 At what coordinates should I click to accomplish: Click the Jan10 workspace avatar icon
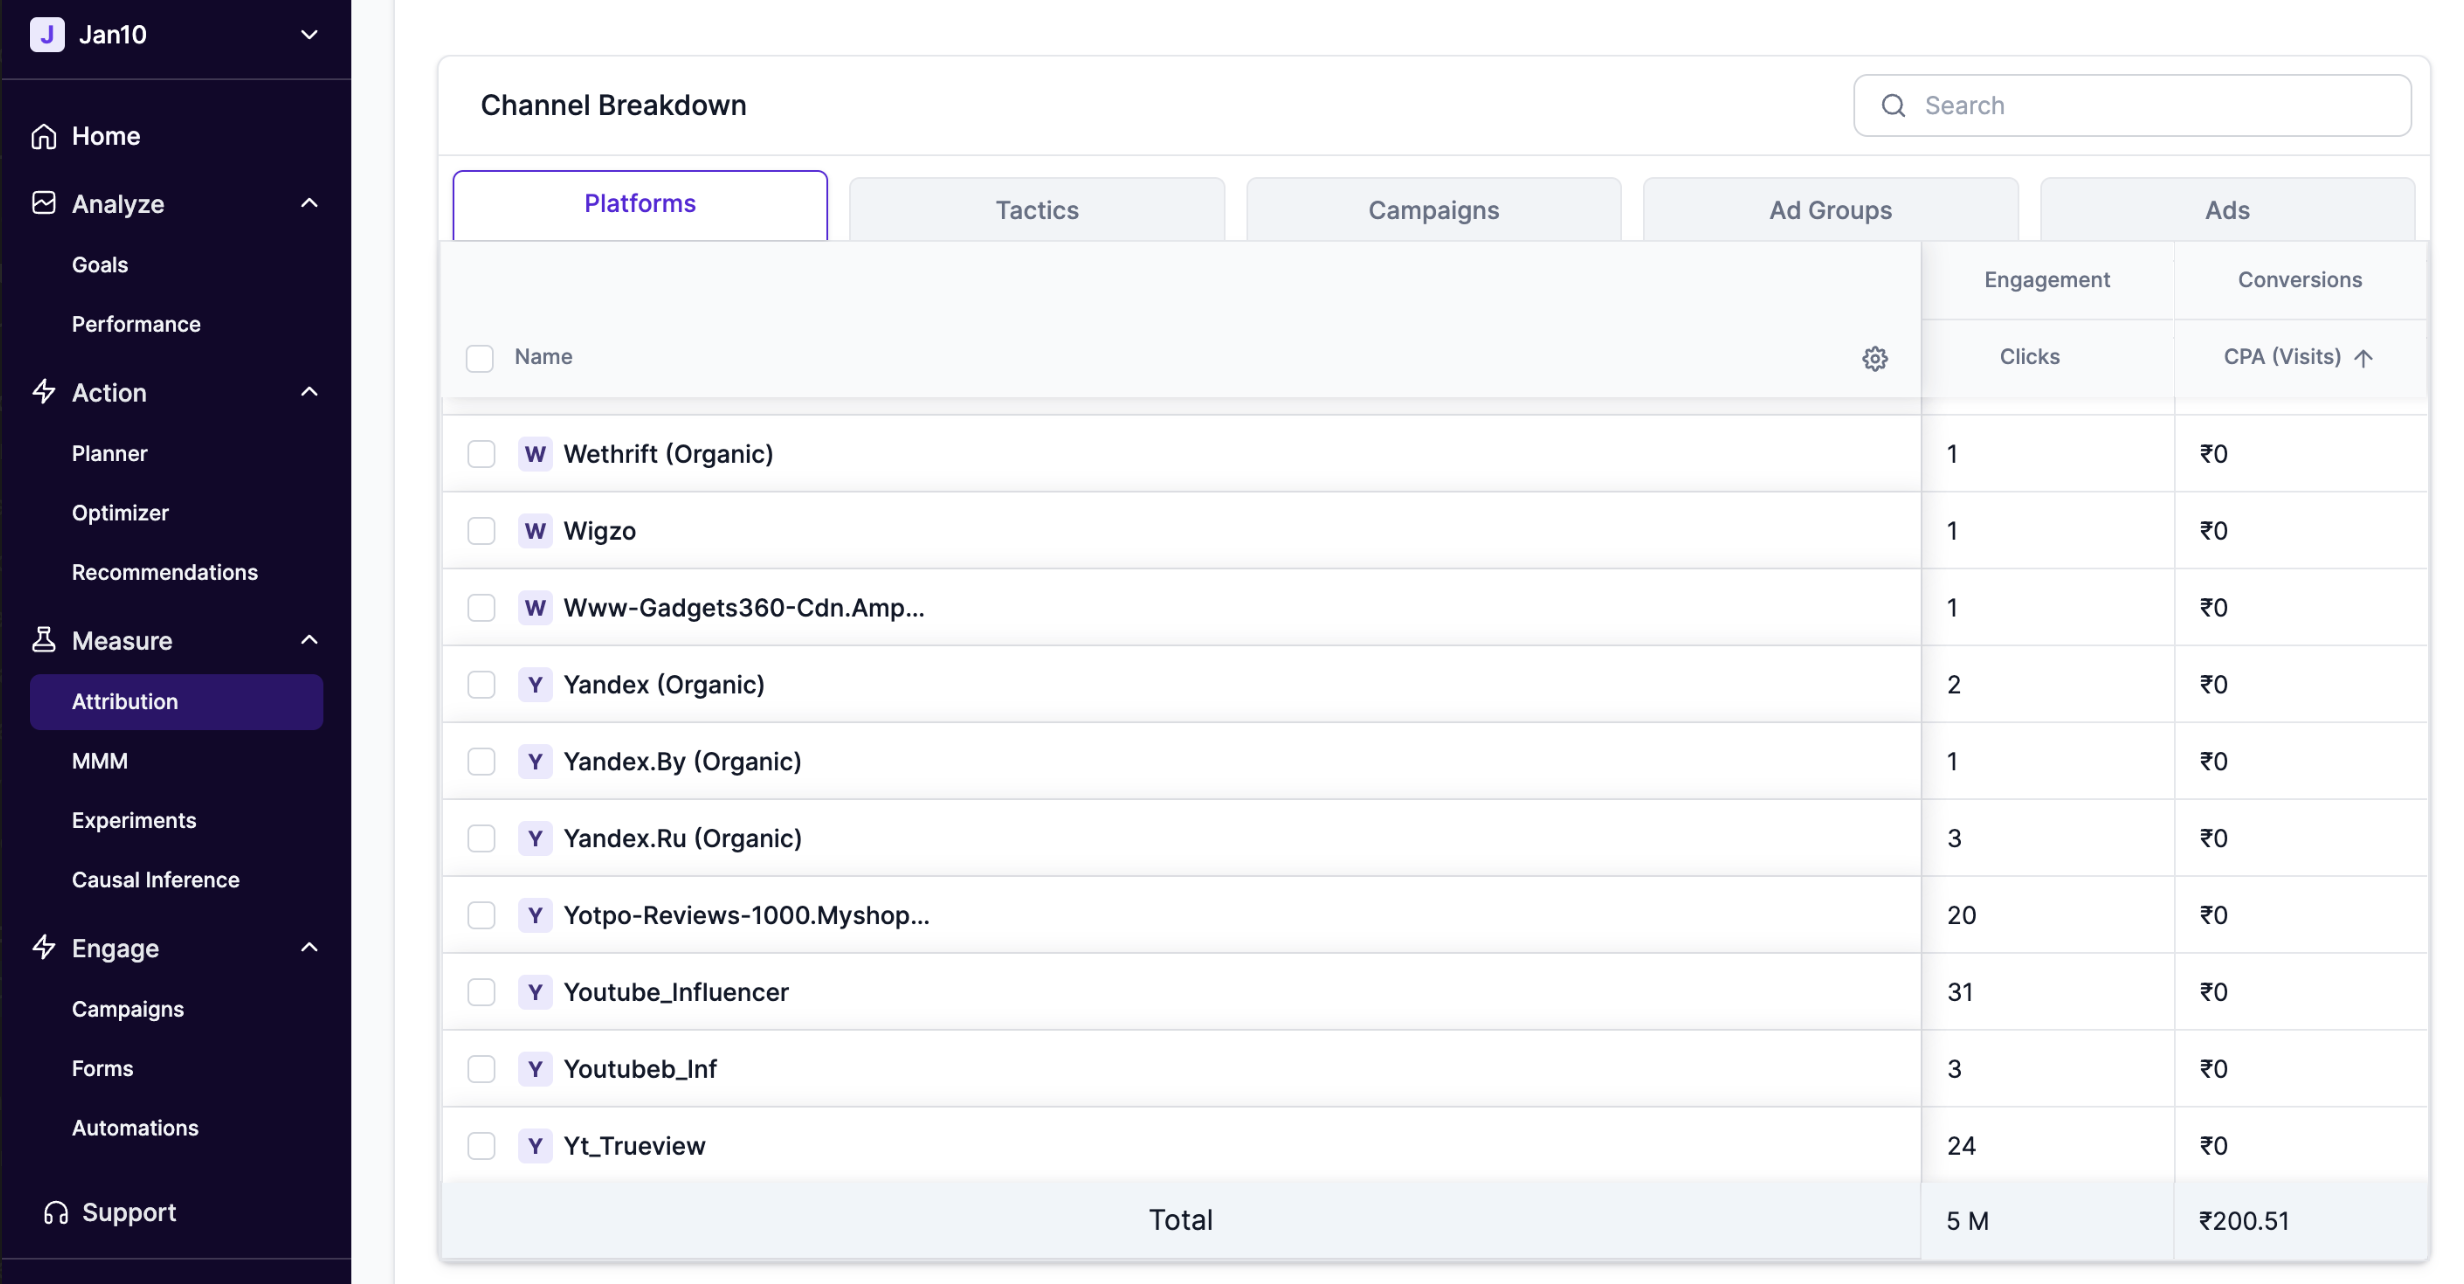(x=47, y=34)
